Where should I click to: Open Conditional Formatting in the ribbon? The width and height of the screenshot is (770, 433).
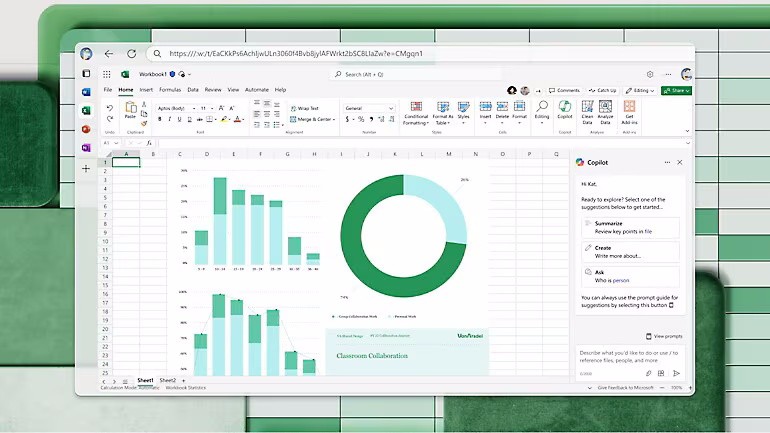click(x=416, y=110)
